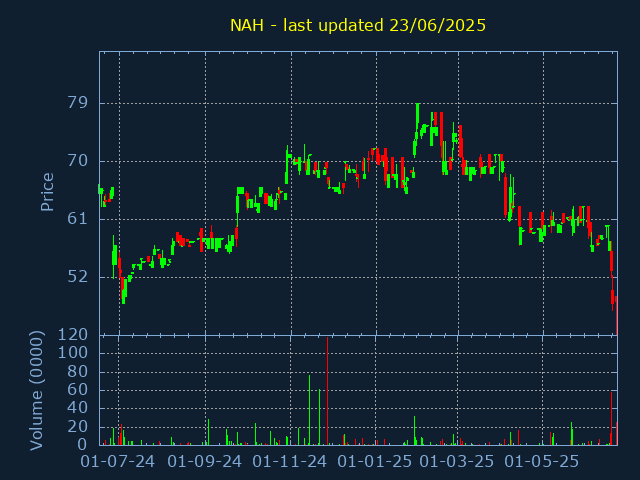Click the price axis label '61'
Image resolution: width=640 pixels, height=480 pixels.
pyautogui.click(x=78, y=219)
